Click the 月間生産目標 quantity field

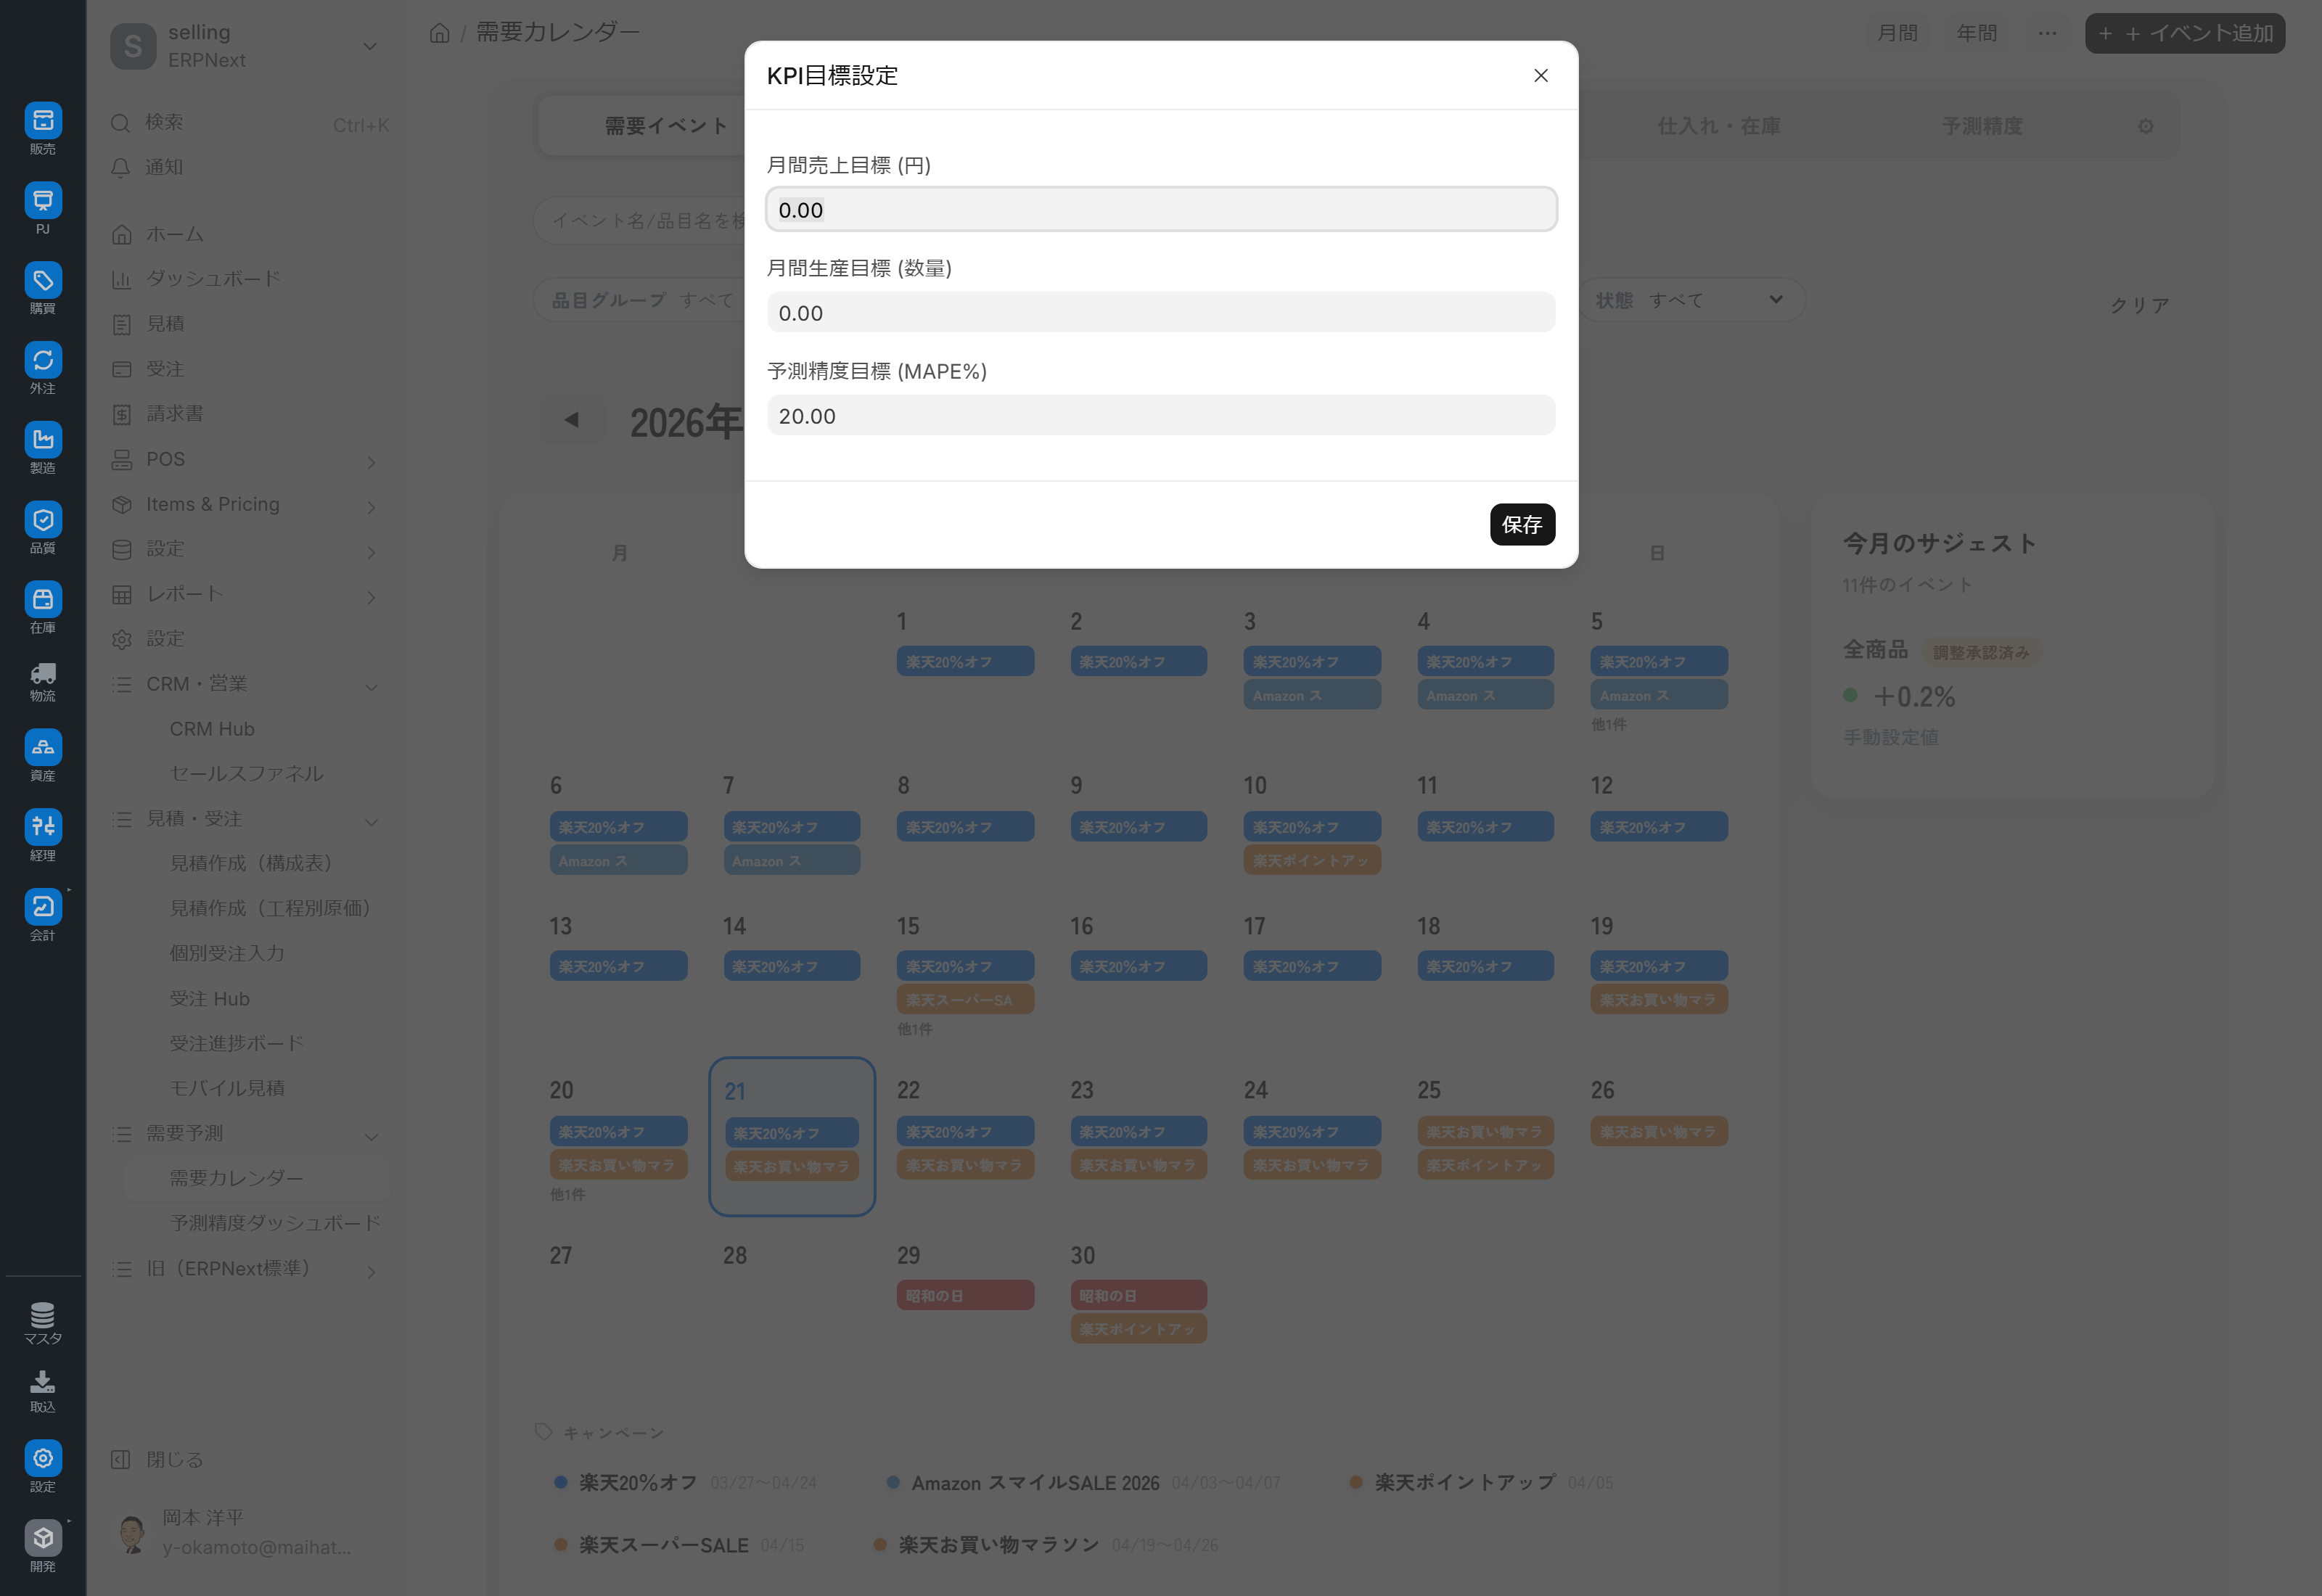tap(1161, 313)
